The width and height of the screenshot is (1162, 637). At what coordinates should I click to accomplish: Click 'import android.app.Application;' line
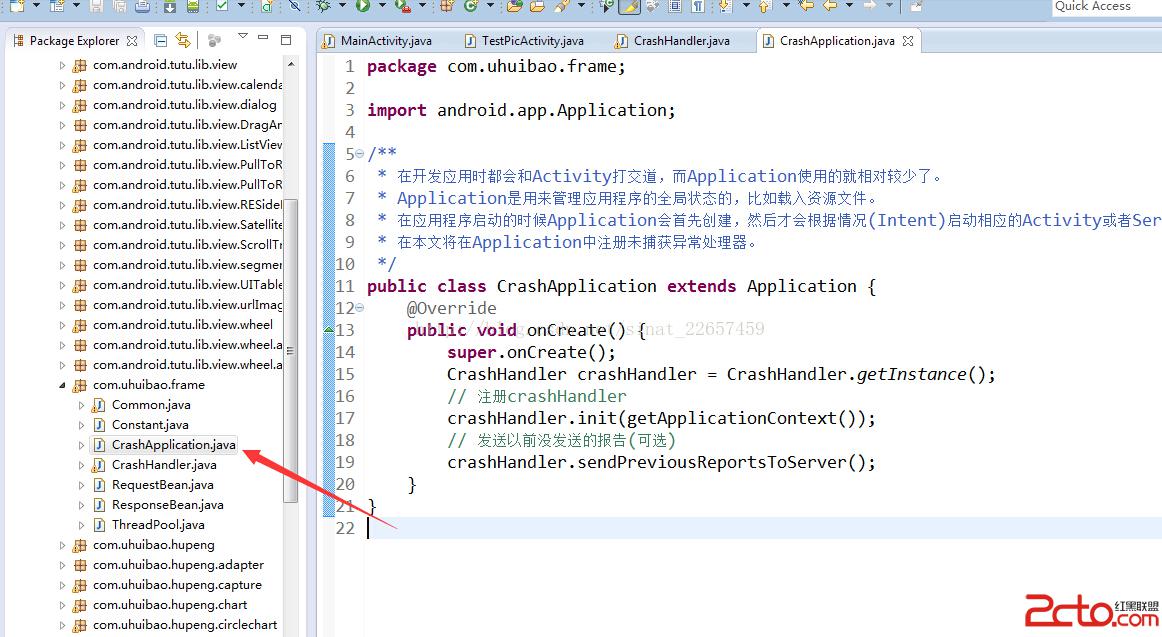(x=521, y=110)
